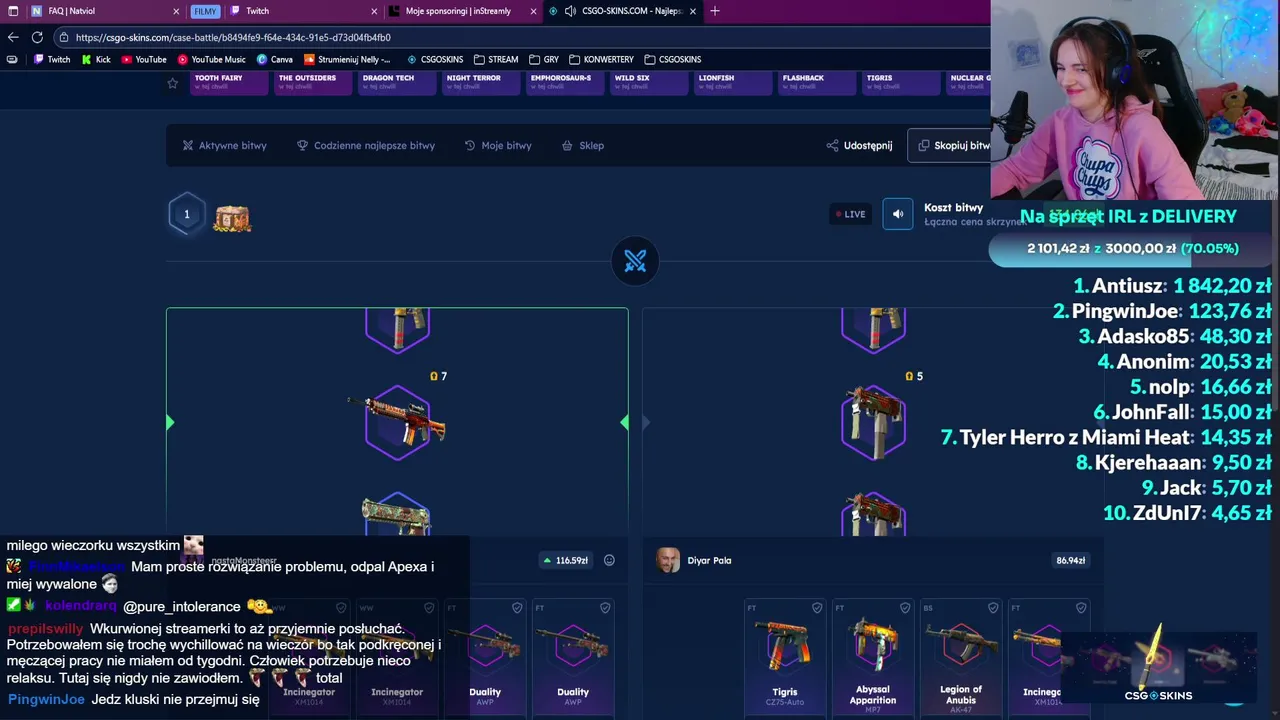Viewport: 1280px width, 720px height.
Task: Open the Twitch bookmark
Action: (52, 59)
